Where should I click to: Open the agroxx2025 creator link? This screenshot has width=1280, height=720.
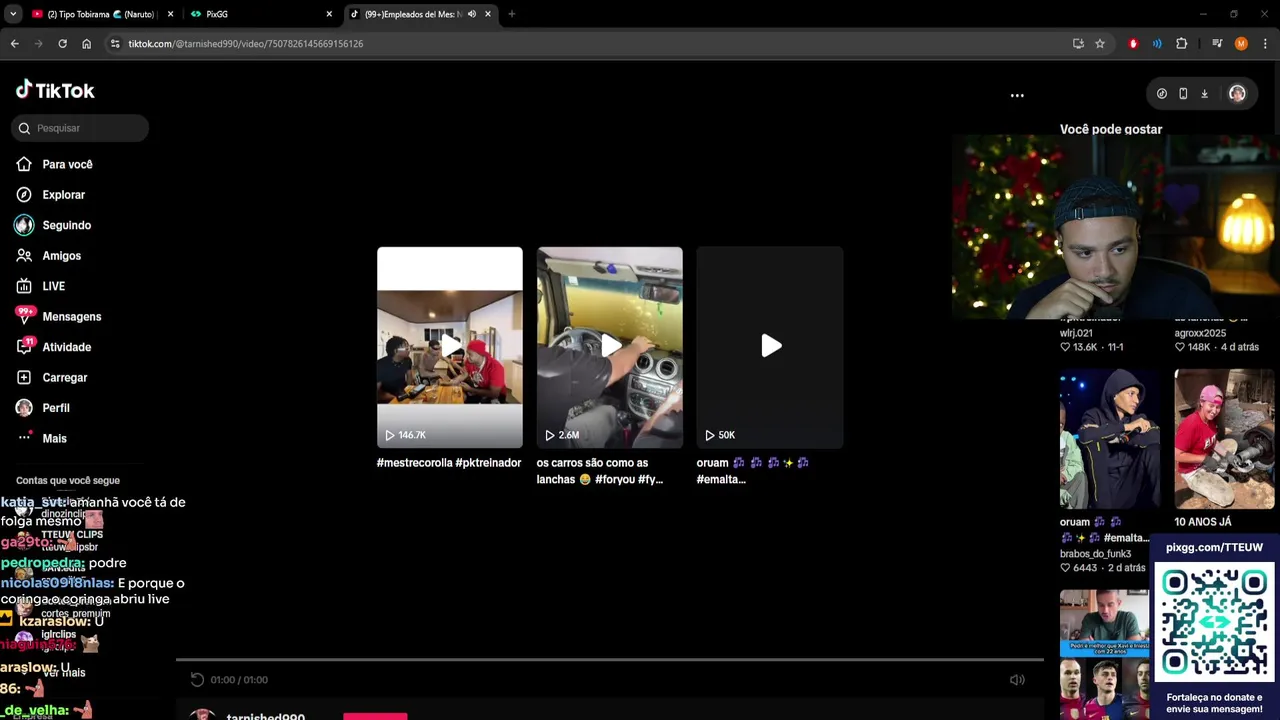pos(1200,333)
